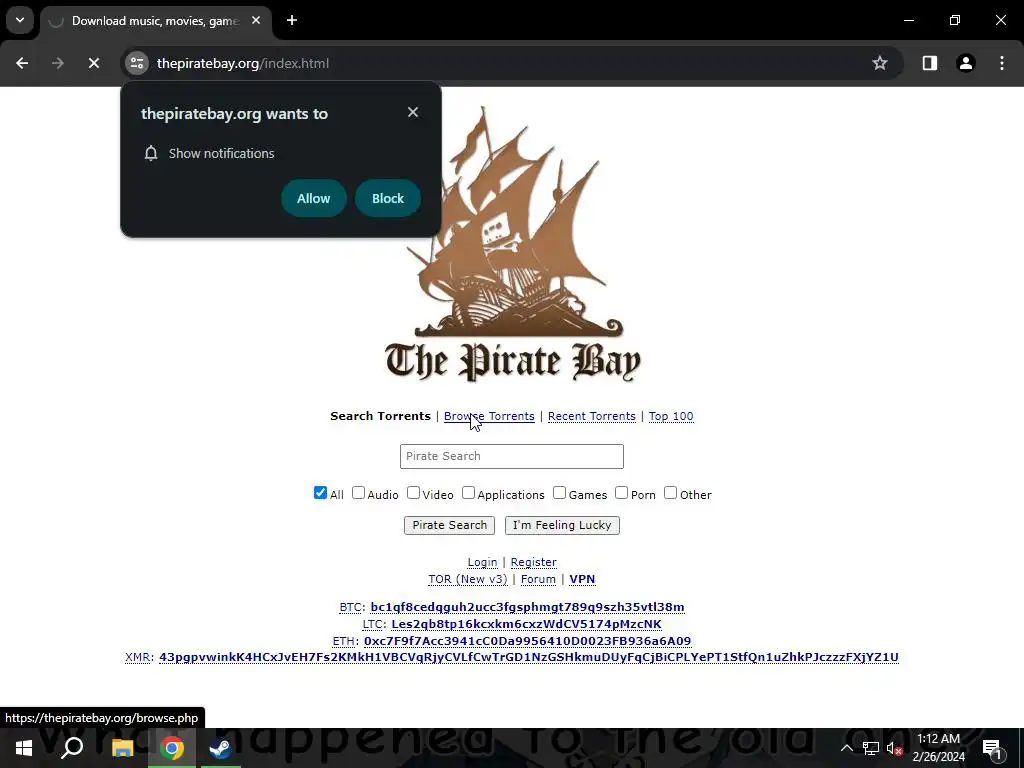This screenshot has height=768, width=1024.
Task: Open File Explorer from taskbar
Action: pyautogui.click(x=122, y=748)
